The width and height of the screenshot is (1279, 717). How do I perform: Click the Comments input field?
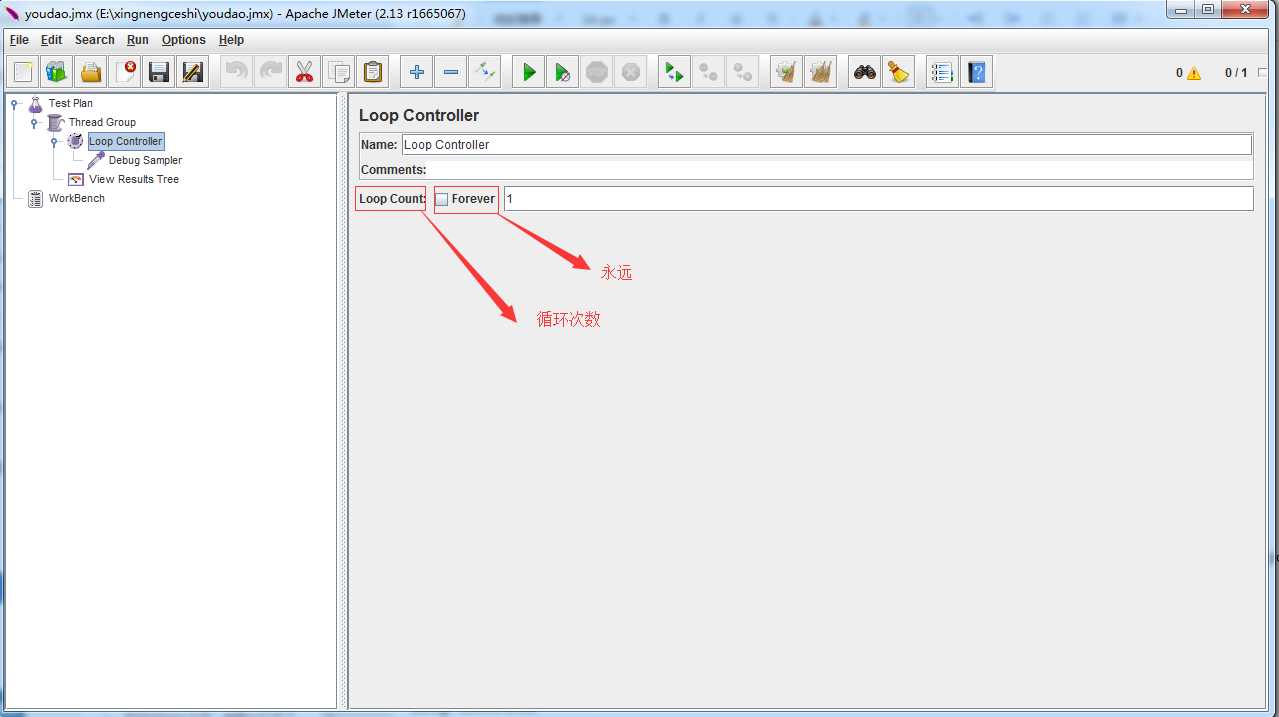[x=839, y=170]
